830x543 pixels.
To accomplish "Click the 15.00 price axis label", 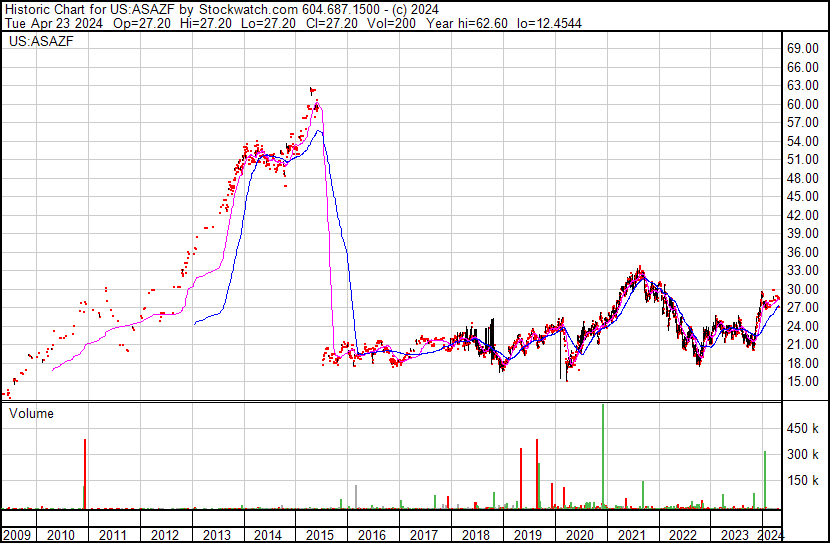I will point(803,382).
